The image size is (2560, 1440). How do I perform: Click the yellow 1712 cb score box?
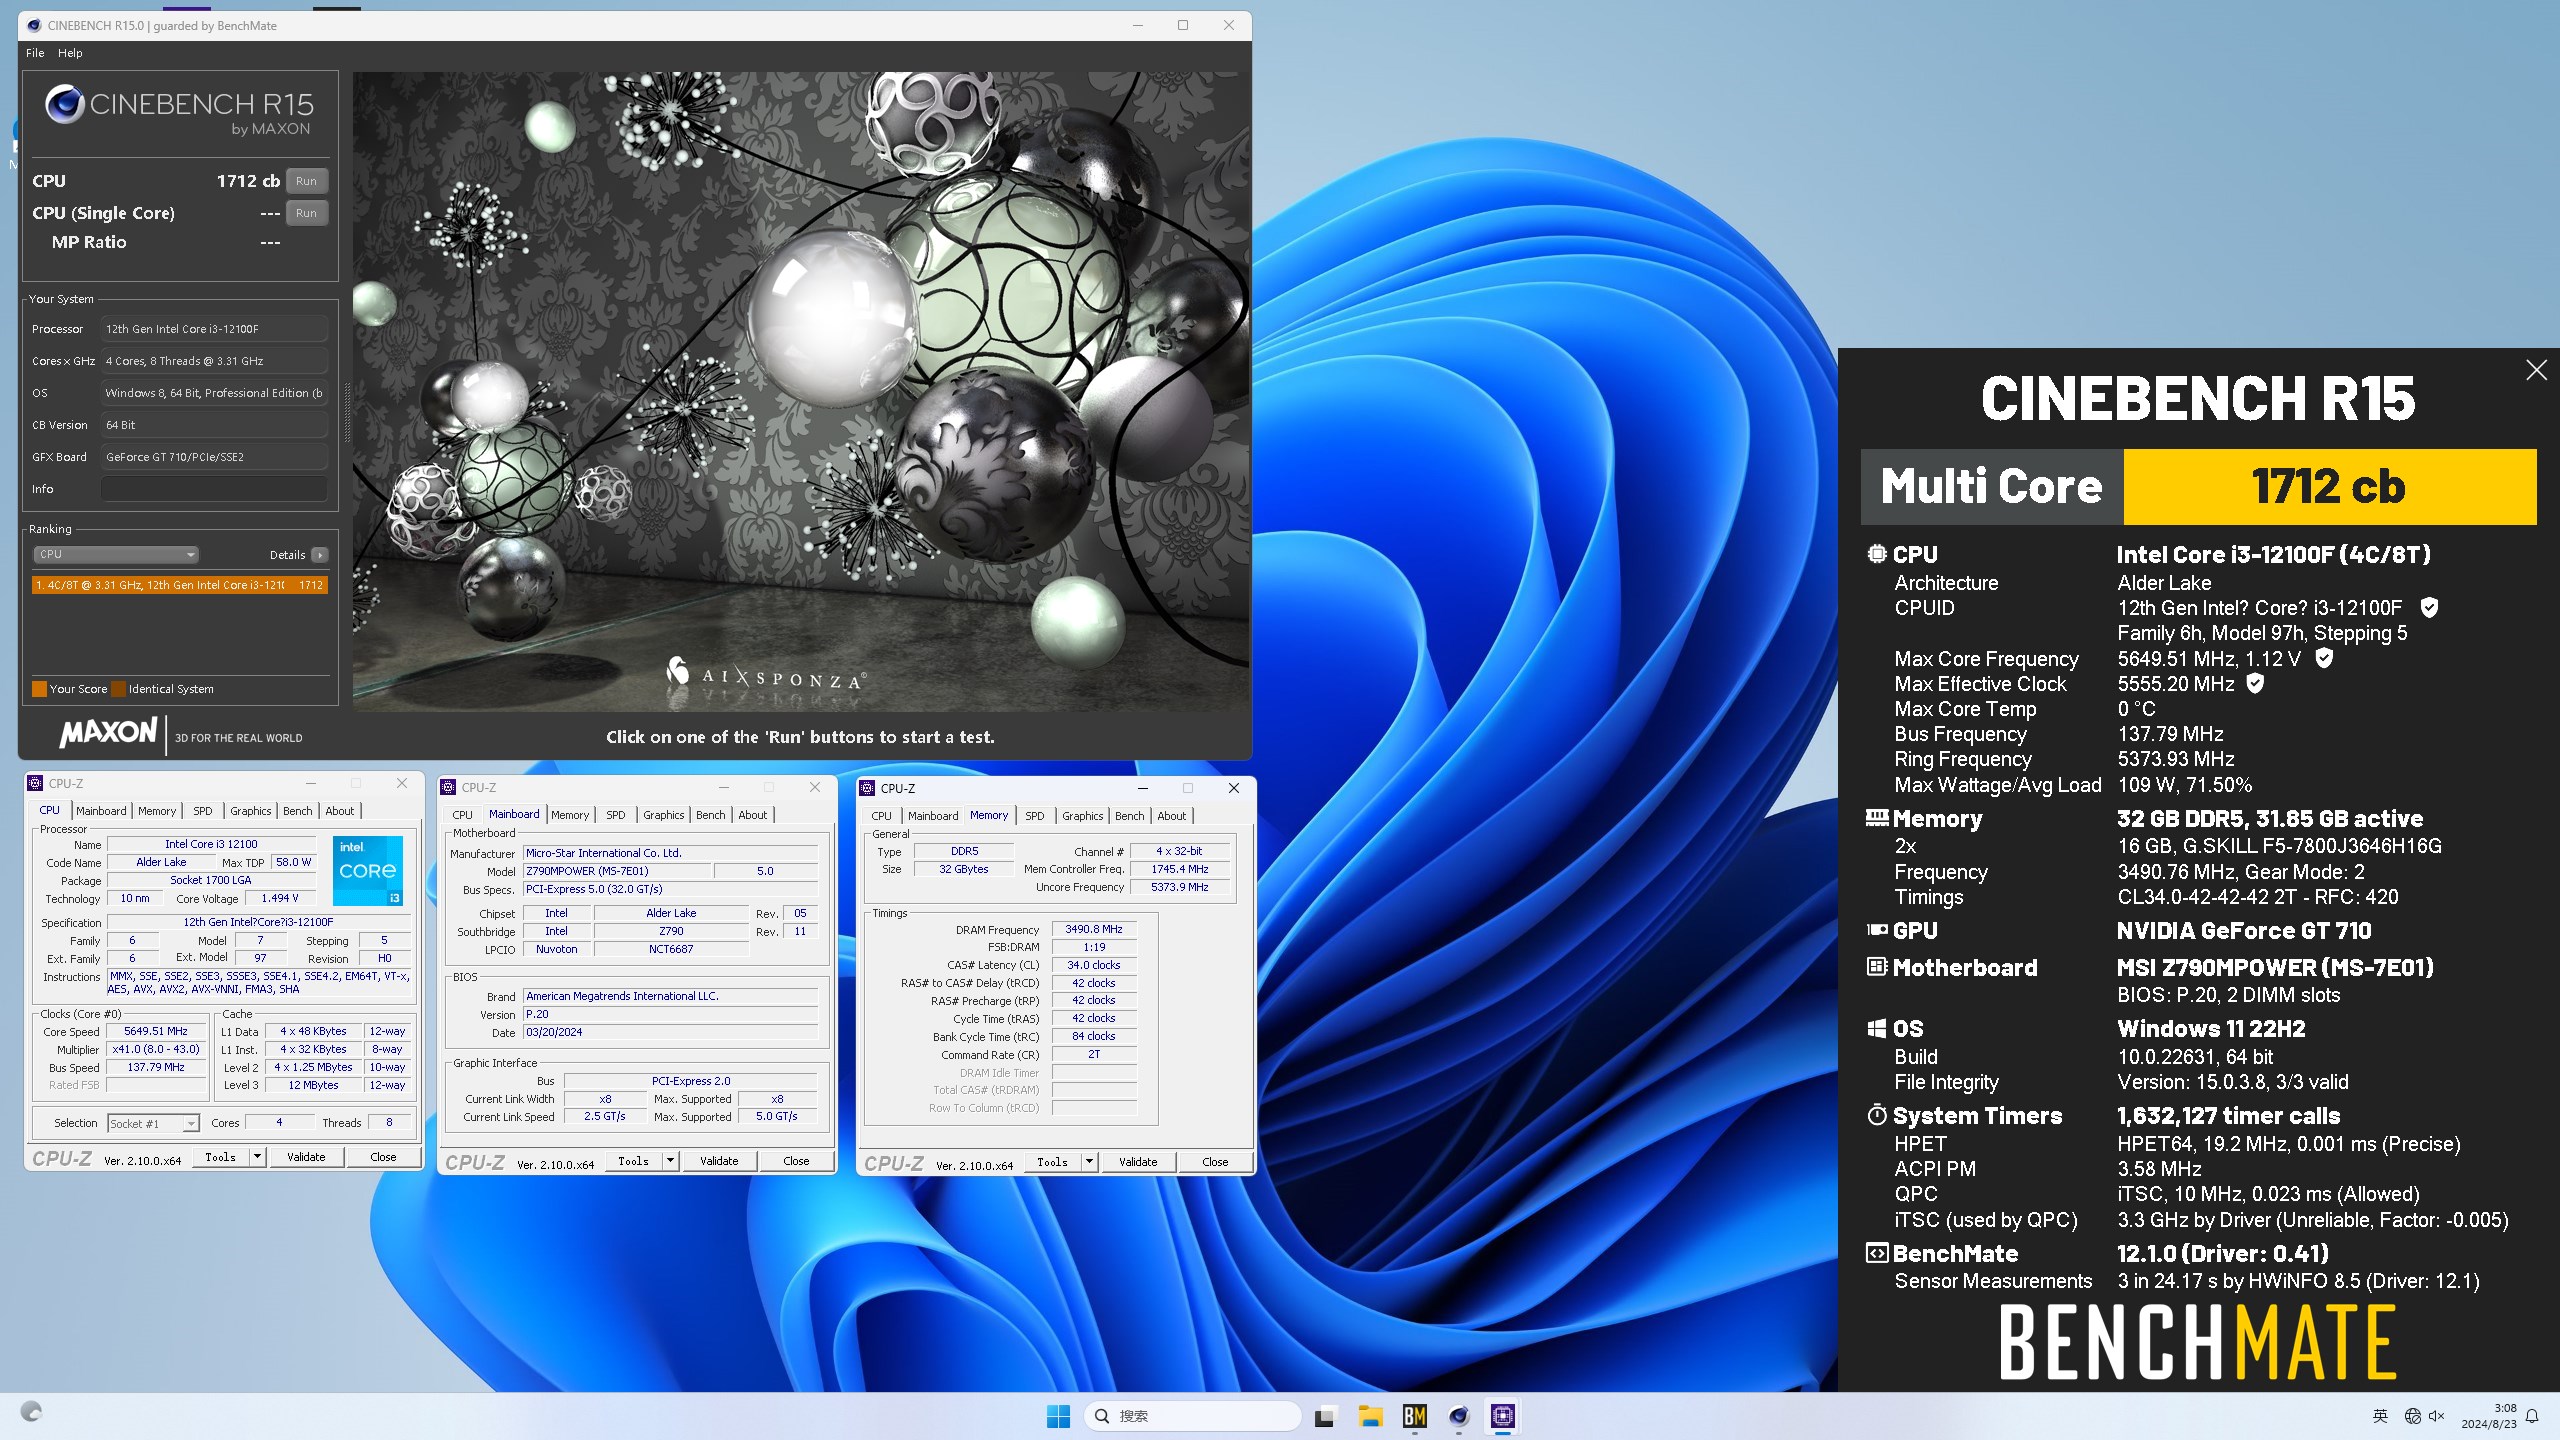[x=2329, y=487]
